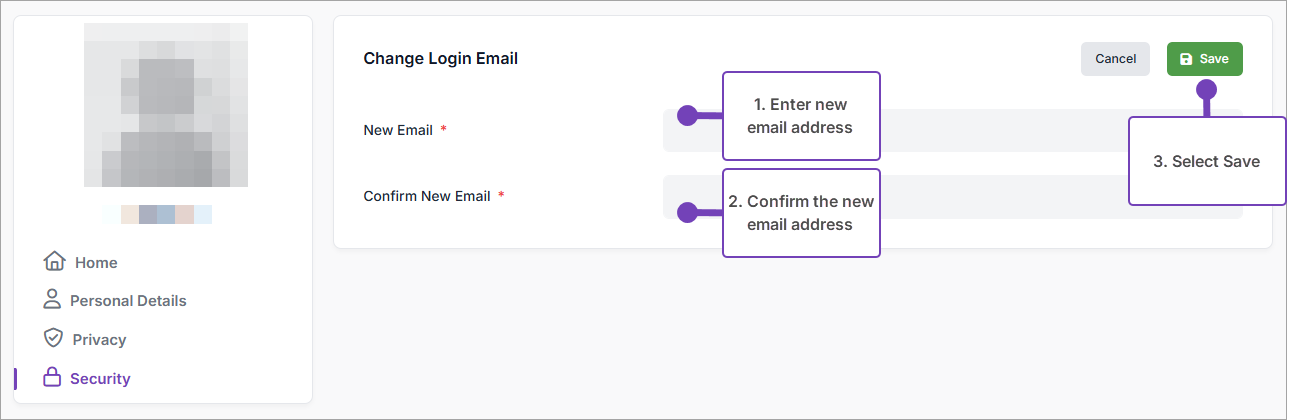Focus the Confirm New Email input field

(x=1000, y=197)
